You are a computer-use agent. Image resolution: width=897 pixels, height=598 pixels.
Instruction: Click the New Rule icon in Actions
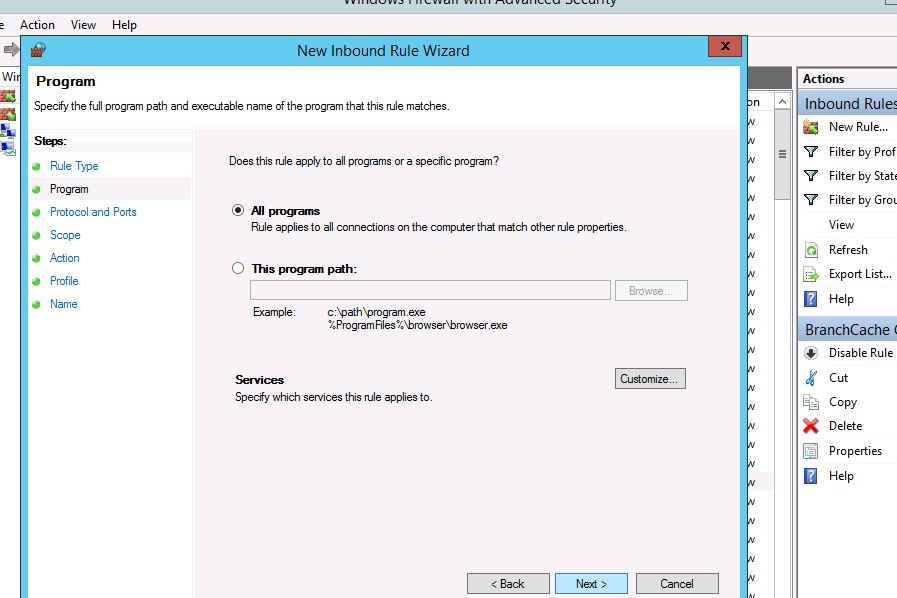[x=811, y=127]
